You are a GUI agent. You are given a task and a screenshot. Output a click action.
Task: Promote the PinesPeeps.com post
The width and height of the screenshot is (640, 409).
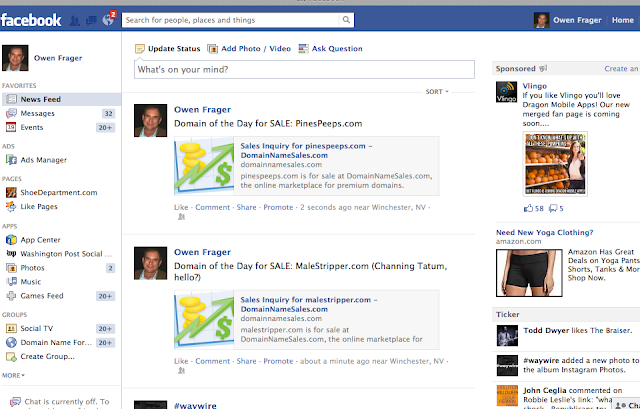(278, 207)
